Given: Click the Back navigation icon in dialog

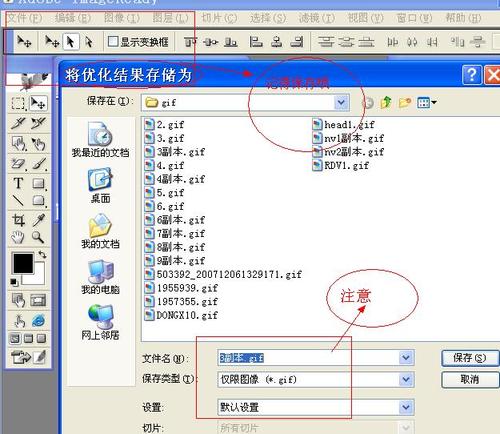Looking at the screenshot, I should click(x=368, y=103).
